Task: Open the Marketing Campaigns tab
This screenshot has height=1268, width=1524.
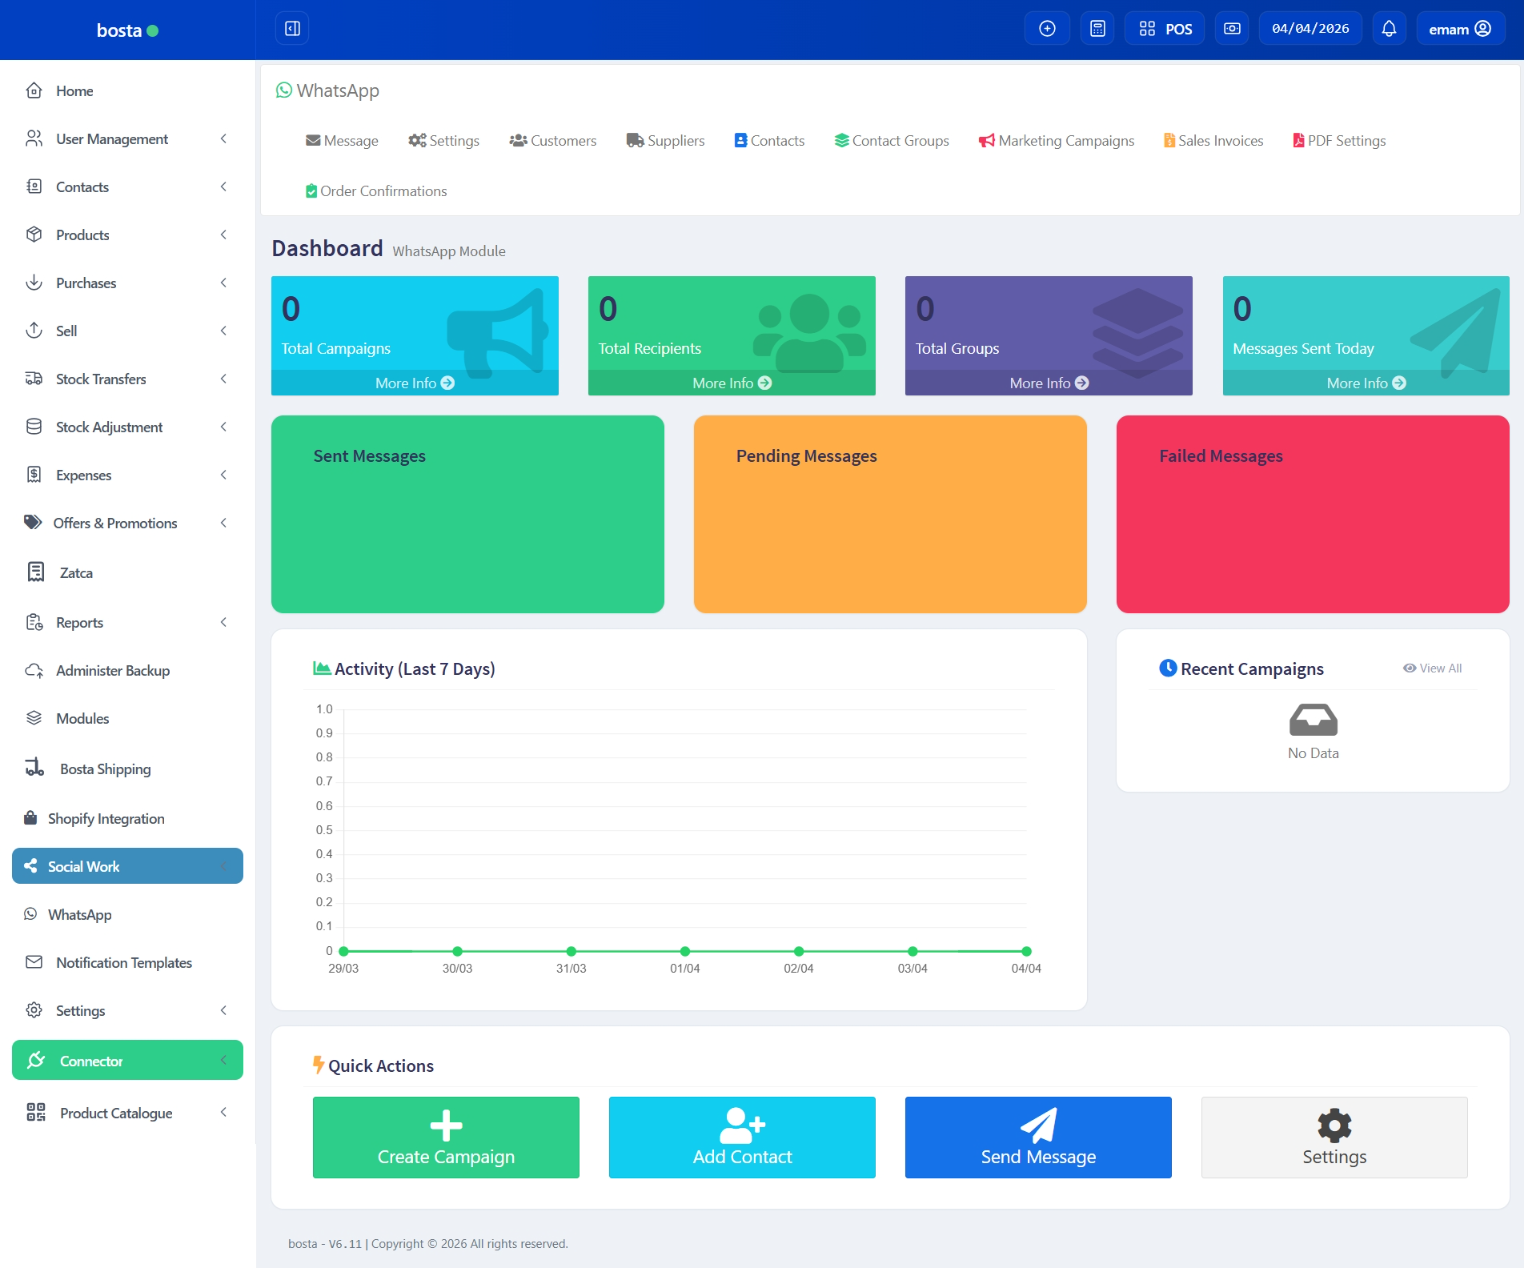Action: click(1056, 141)
